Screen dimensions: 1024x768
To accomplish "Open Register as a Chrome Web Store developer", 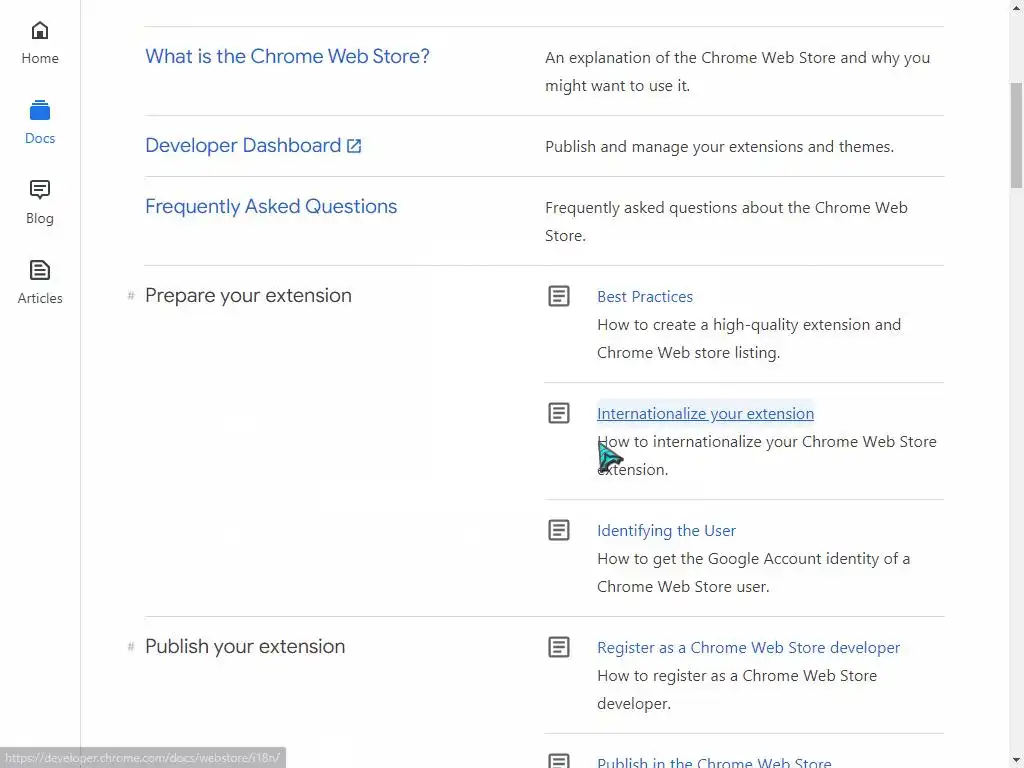I will [748, 648].
